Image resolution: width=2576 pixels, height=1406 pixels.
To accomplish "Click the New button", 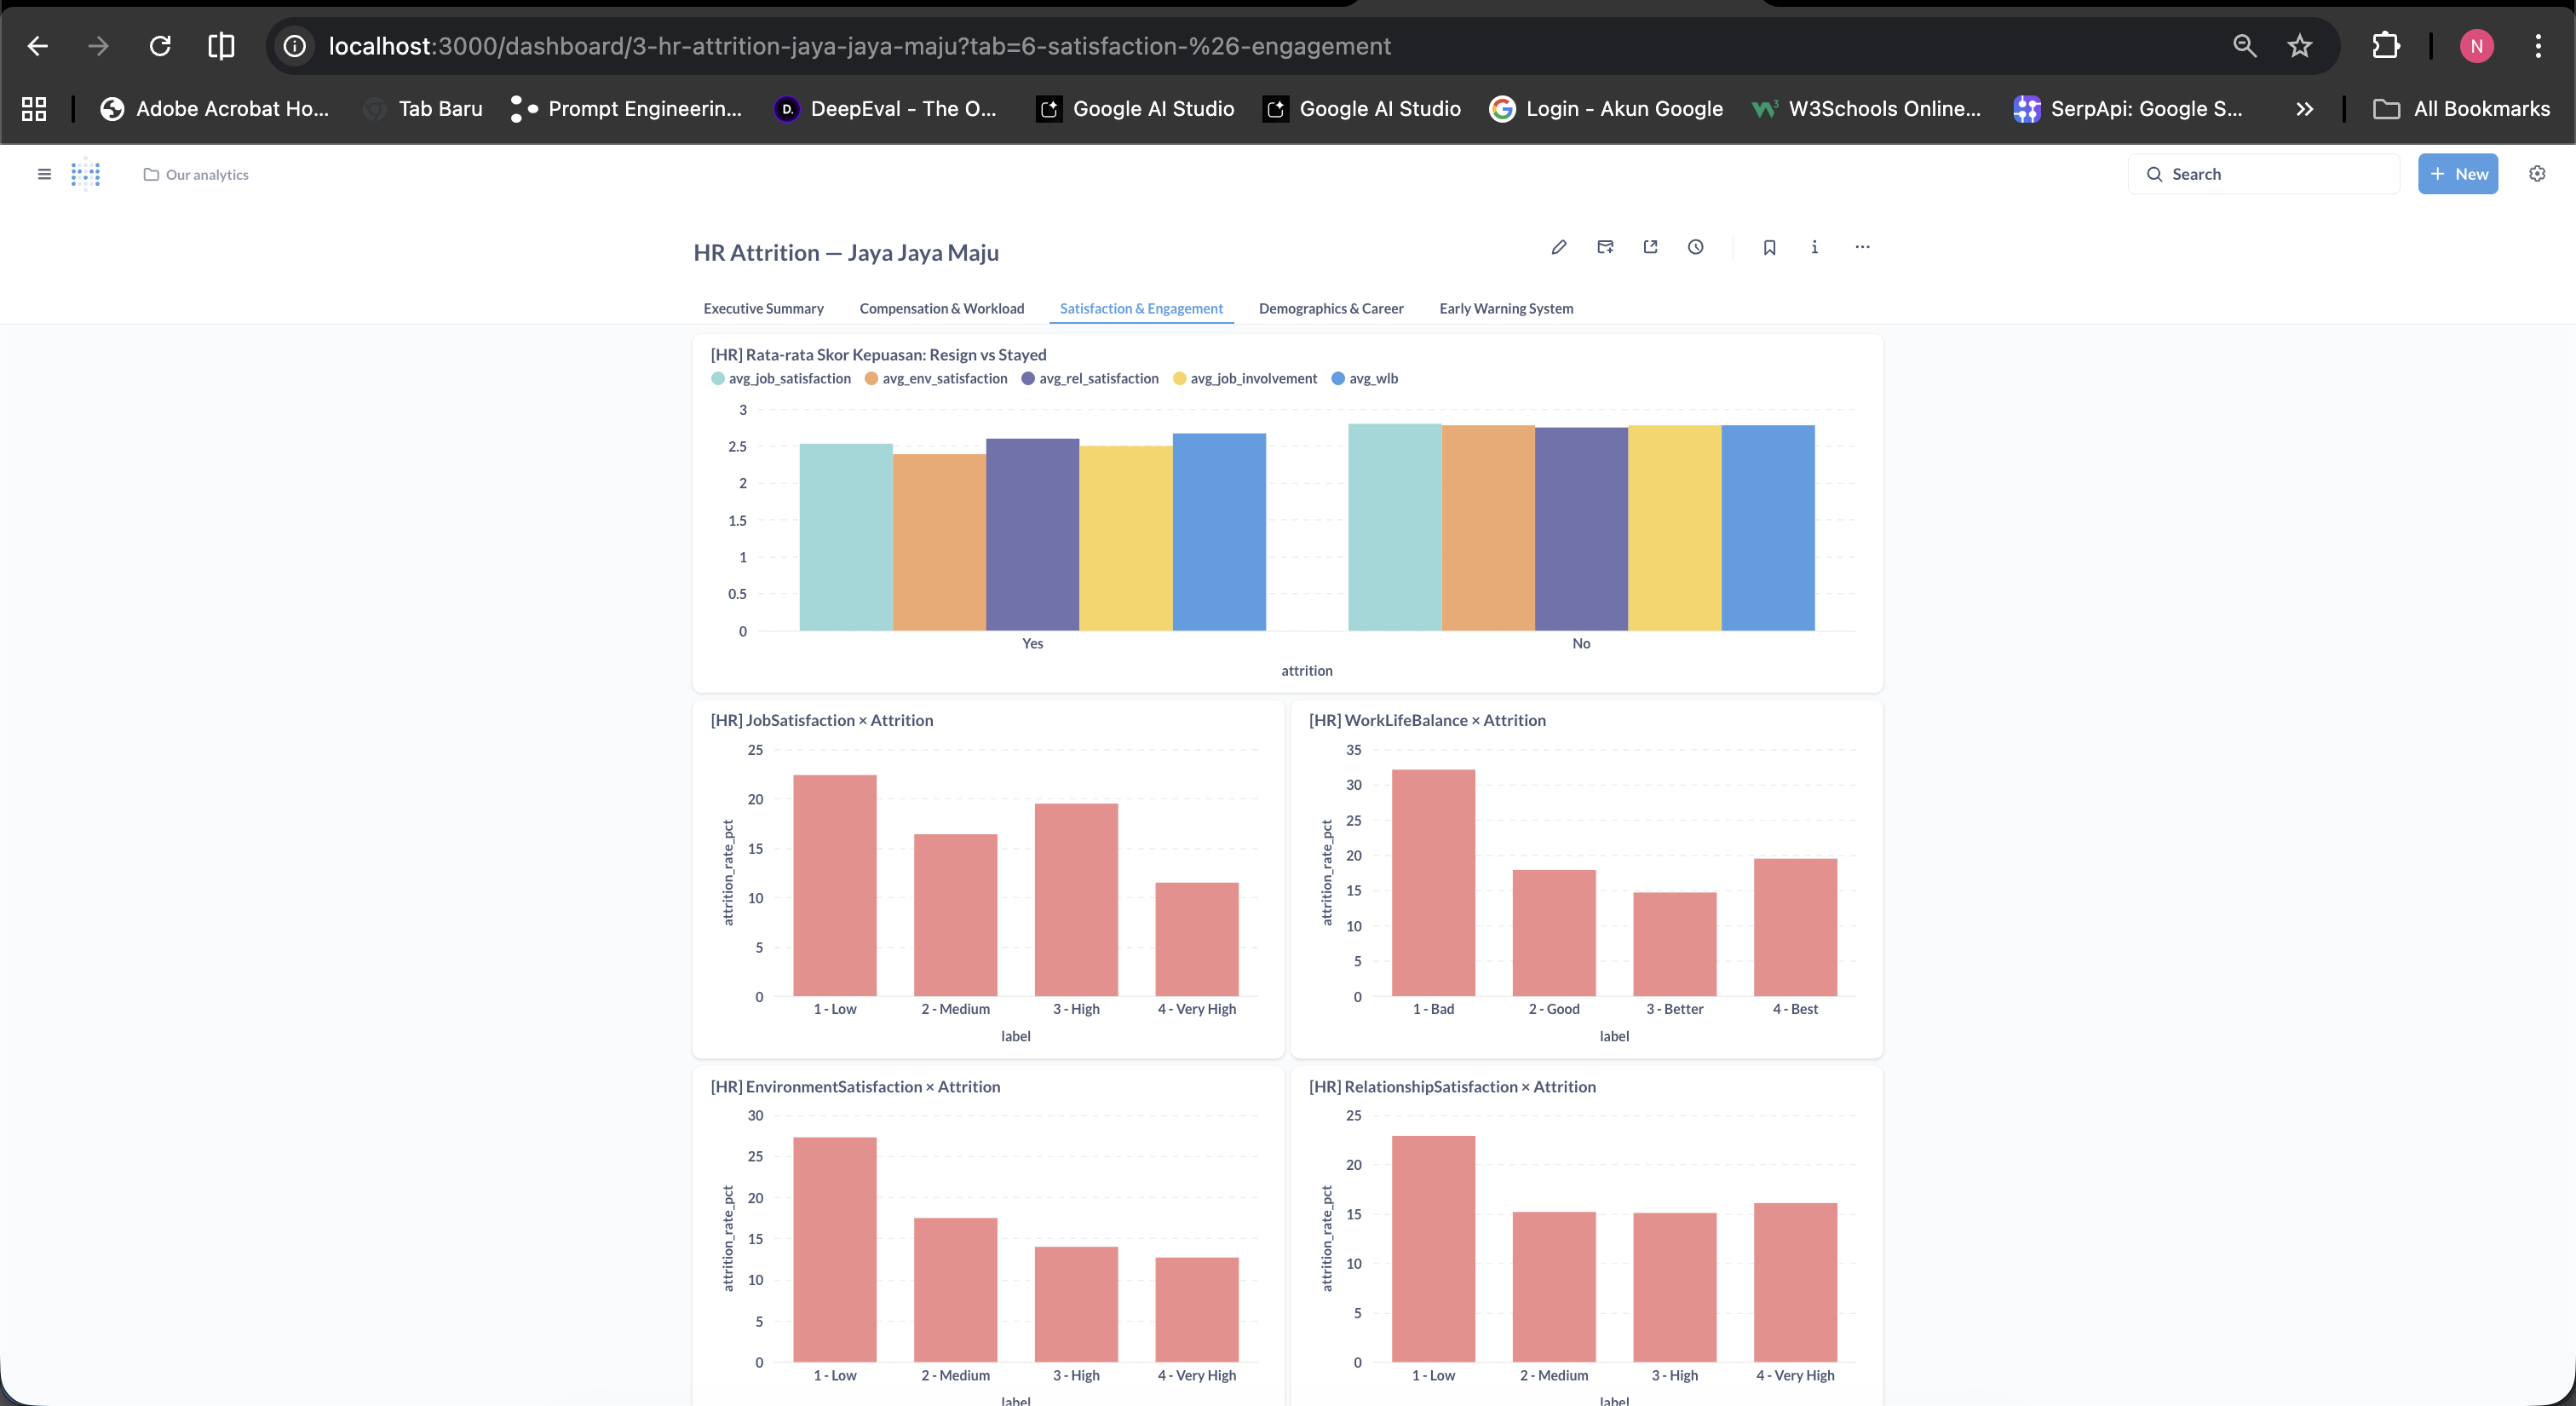I will [x=2458, y=174].
